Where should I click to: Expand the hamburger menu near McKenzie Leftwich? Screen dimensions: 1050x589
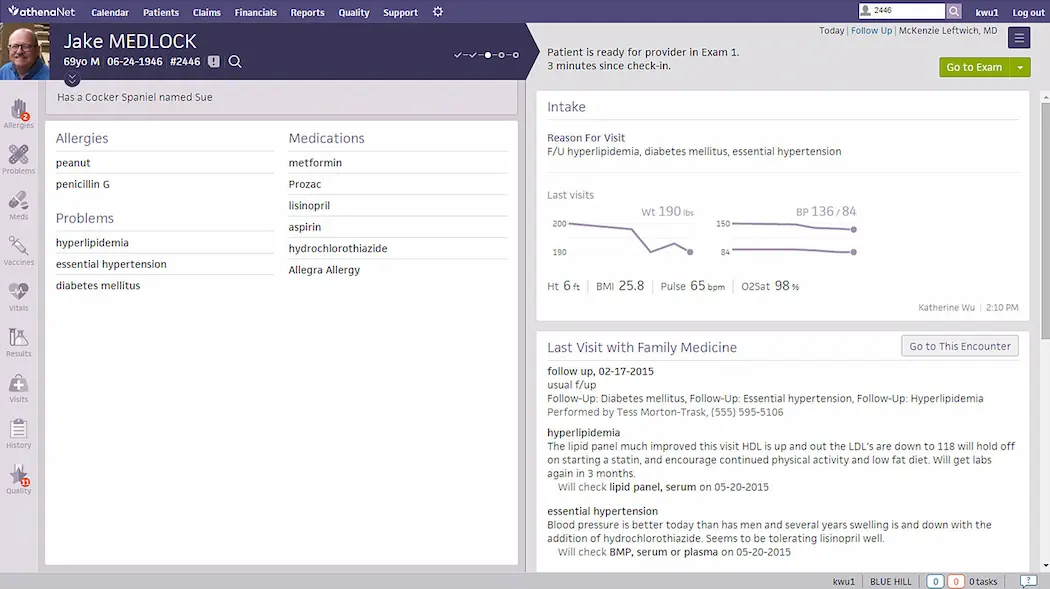(x=1018, y=37)
